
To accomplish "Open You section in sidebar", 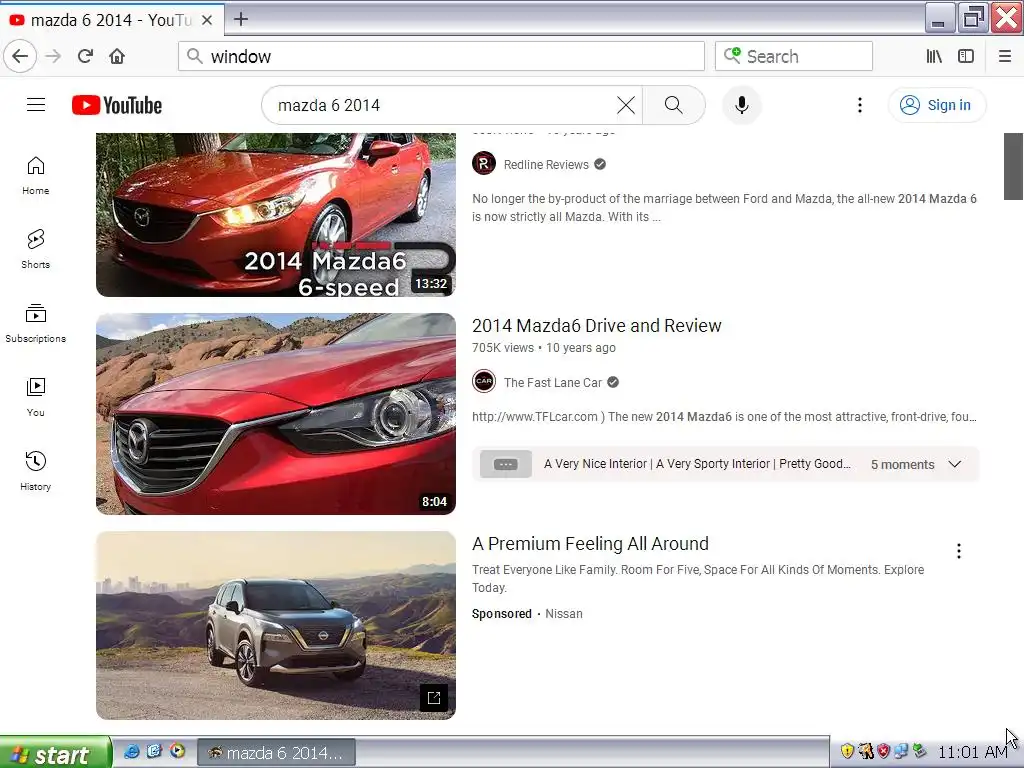I will tap(36, 397).
